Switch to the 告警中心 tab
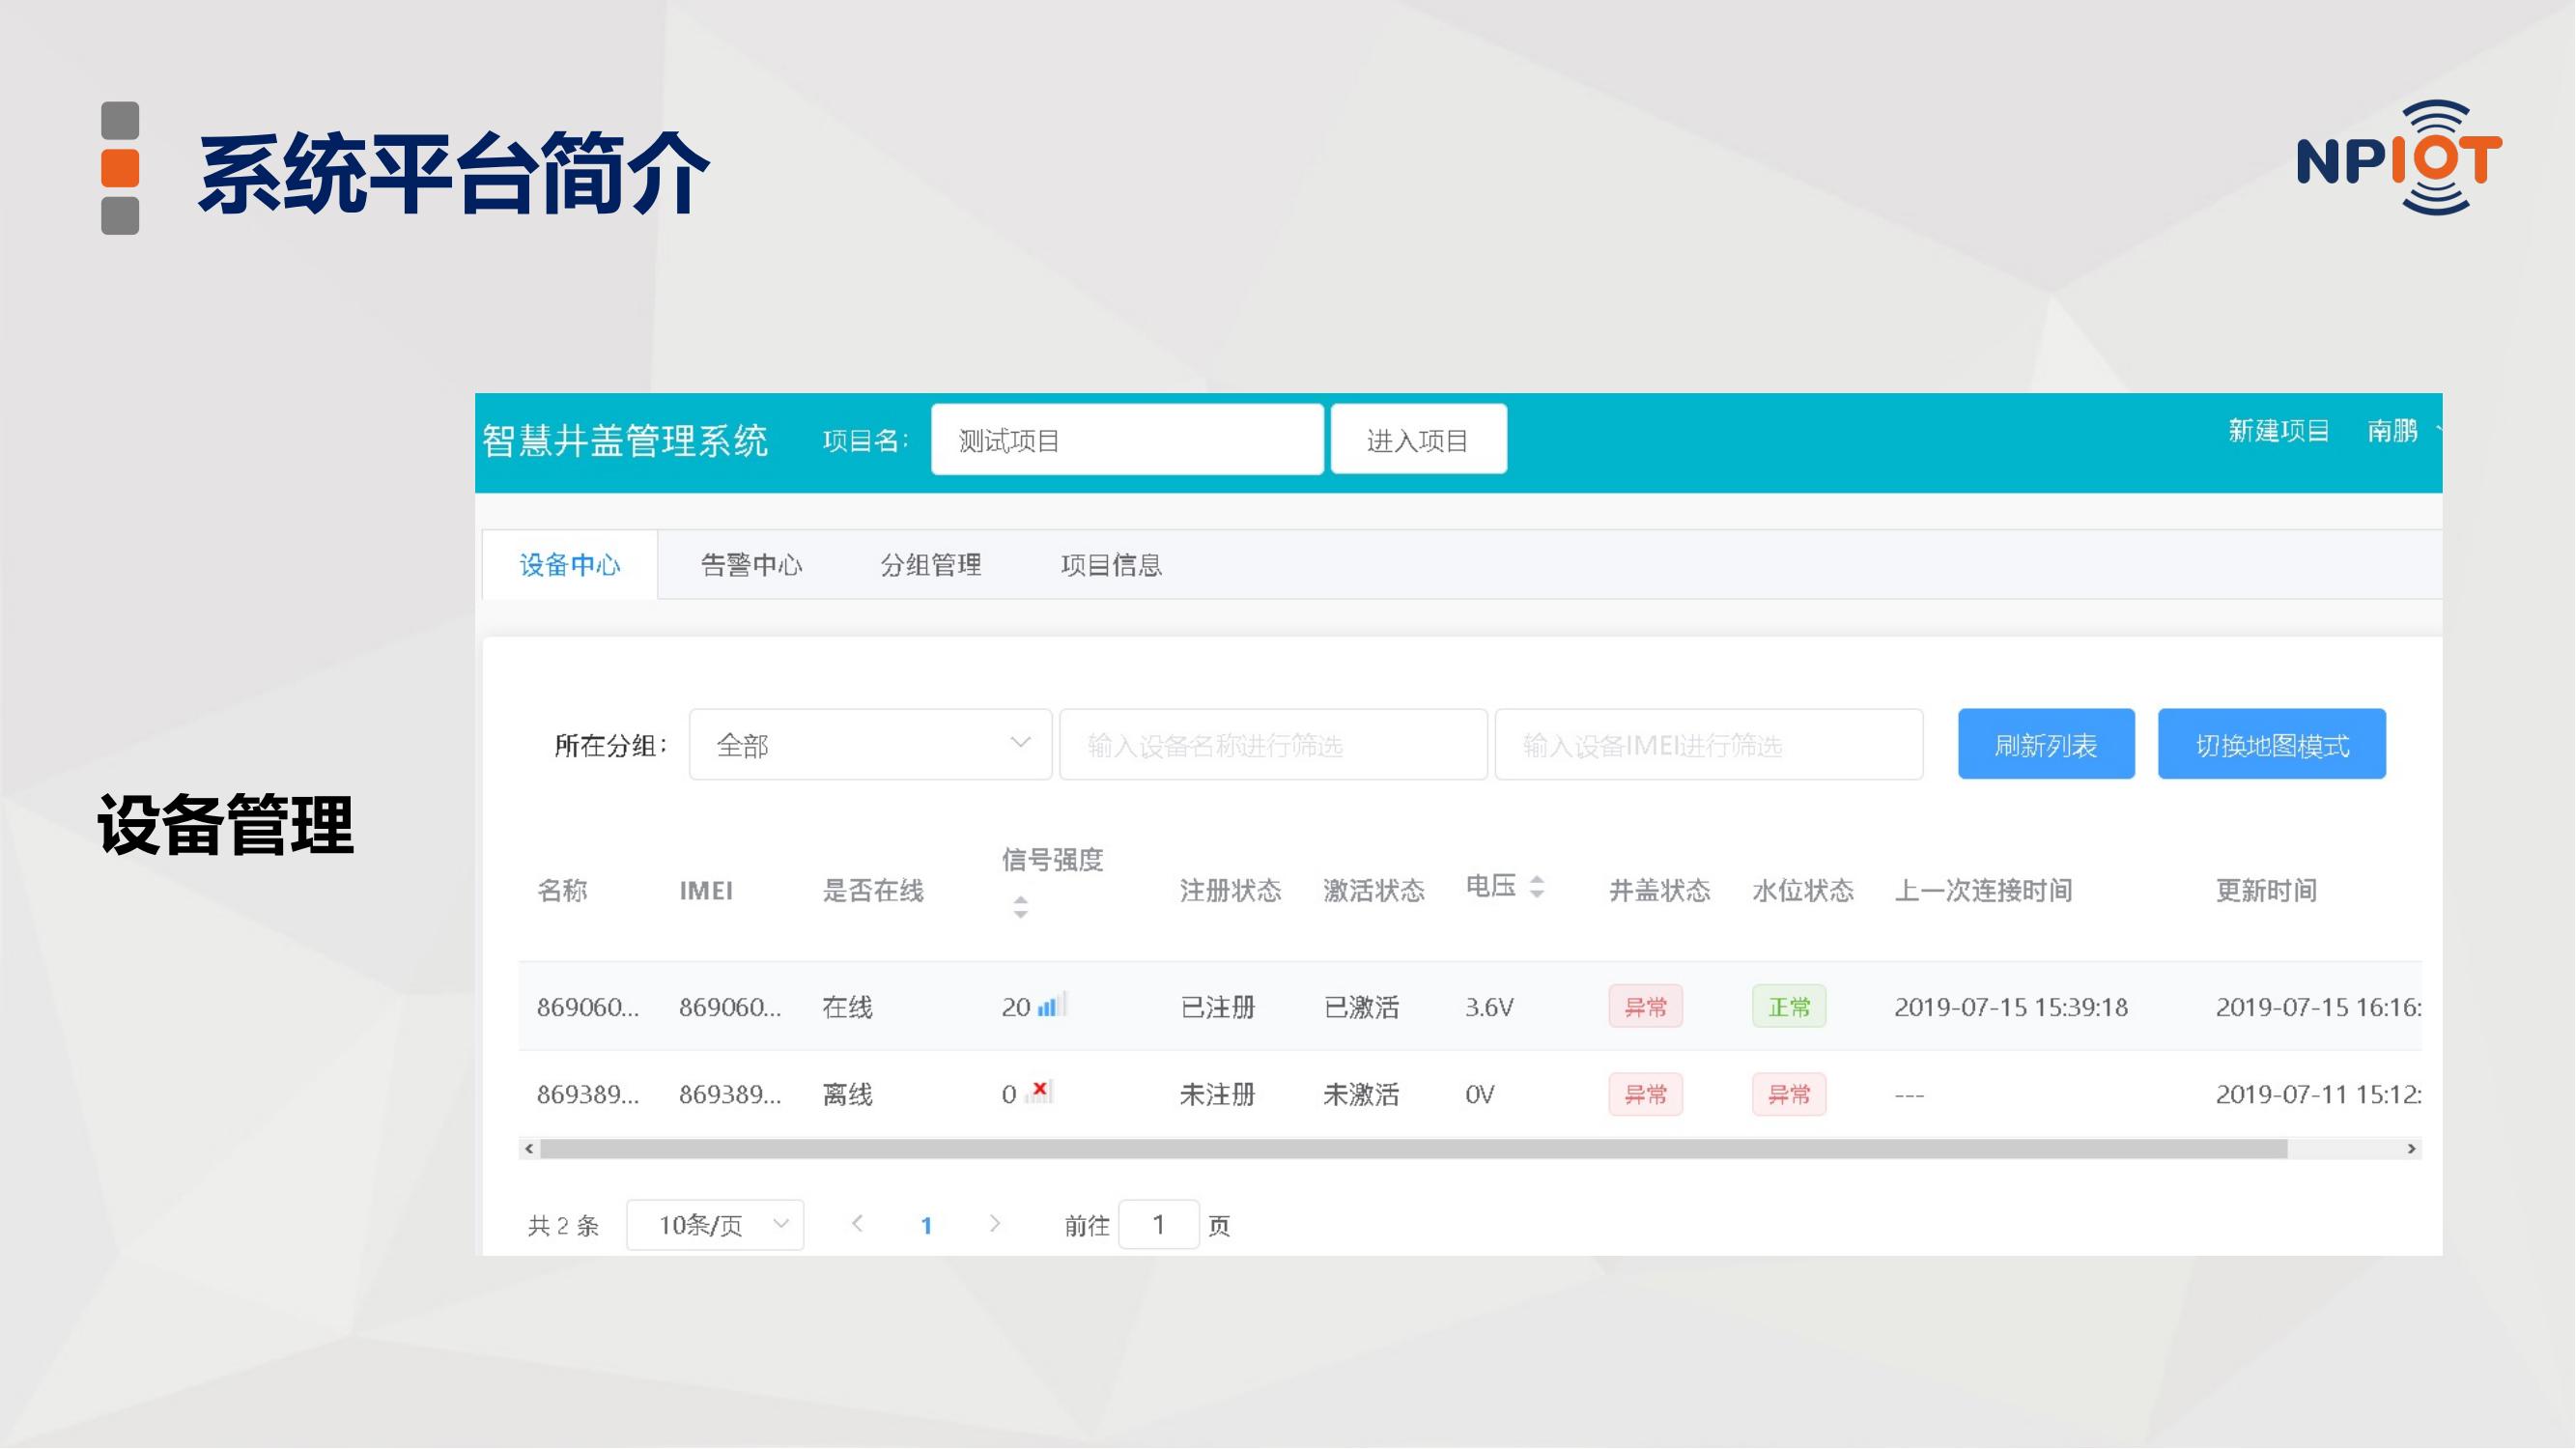 (x=751, y=566)
